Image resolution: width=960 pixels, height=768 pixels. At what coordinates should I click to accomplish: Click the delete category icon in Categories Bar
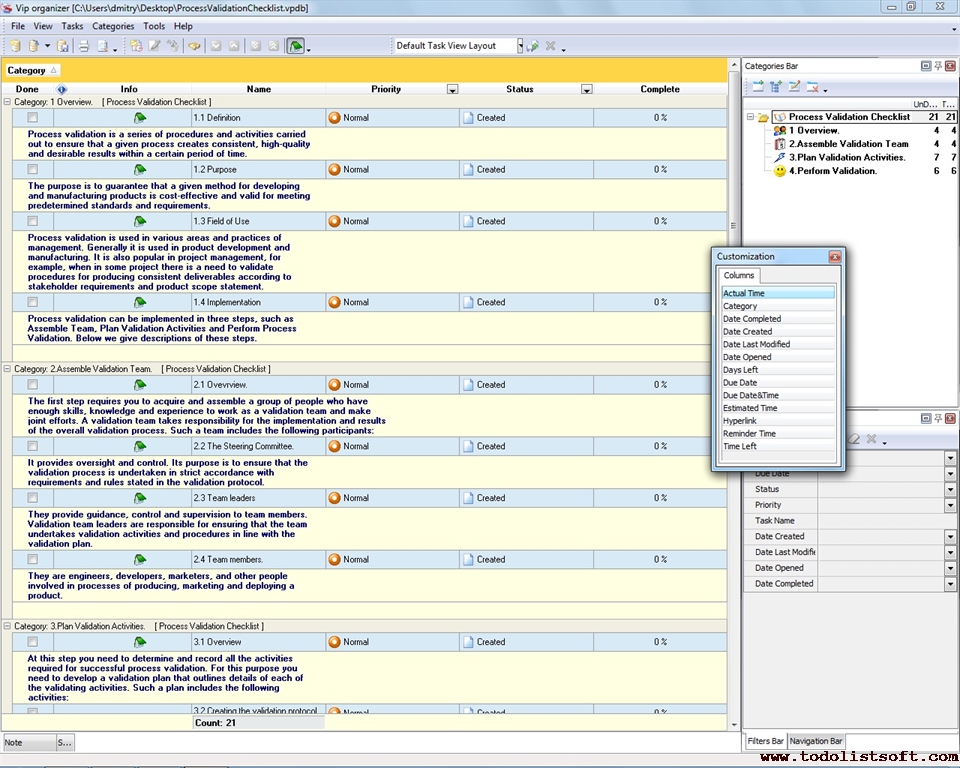pyautogui.click(x=812, y=87)
